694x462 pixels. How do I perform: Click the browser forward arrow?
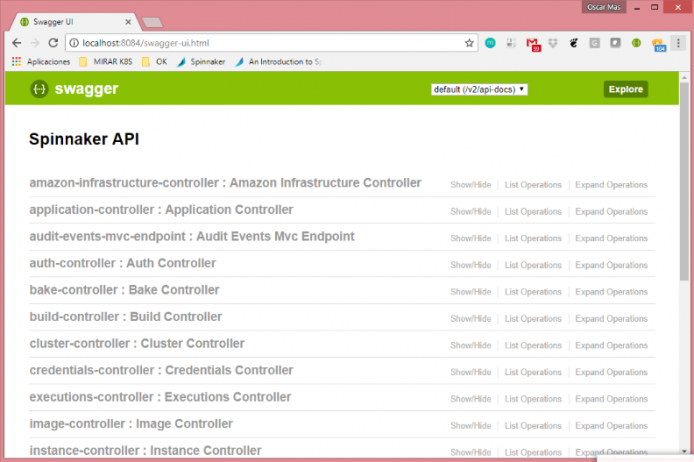click(35, 43)
